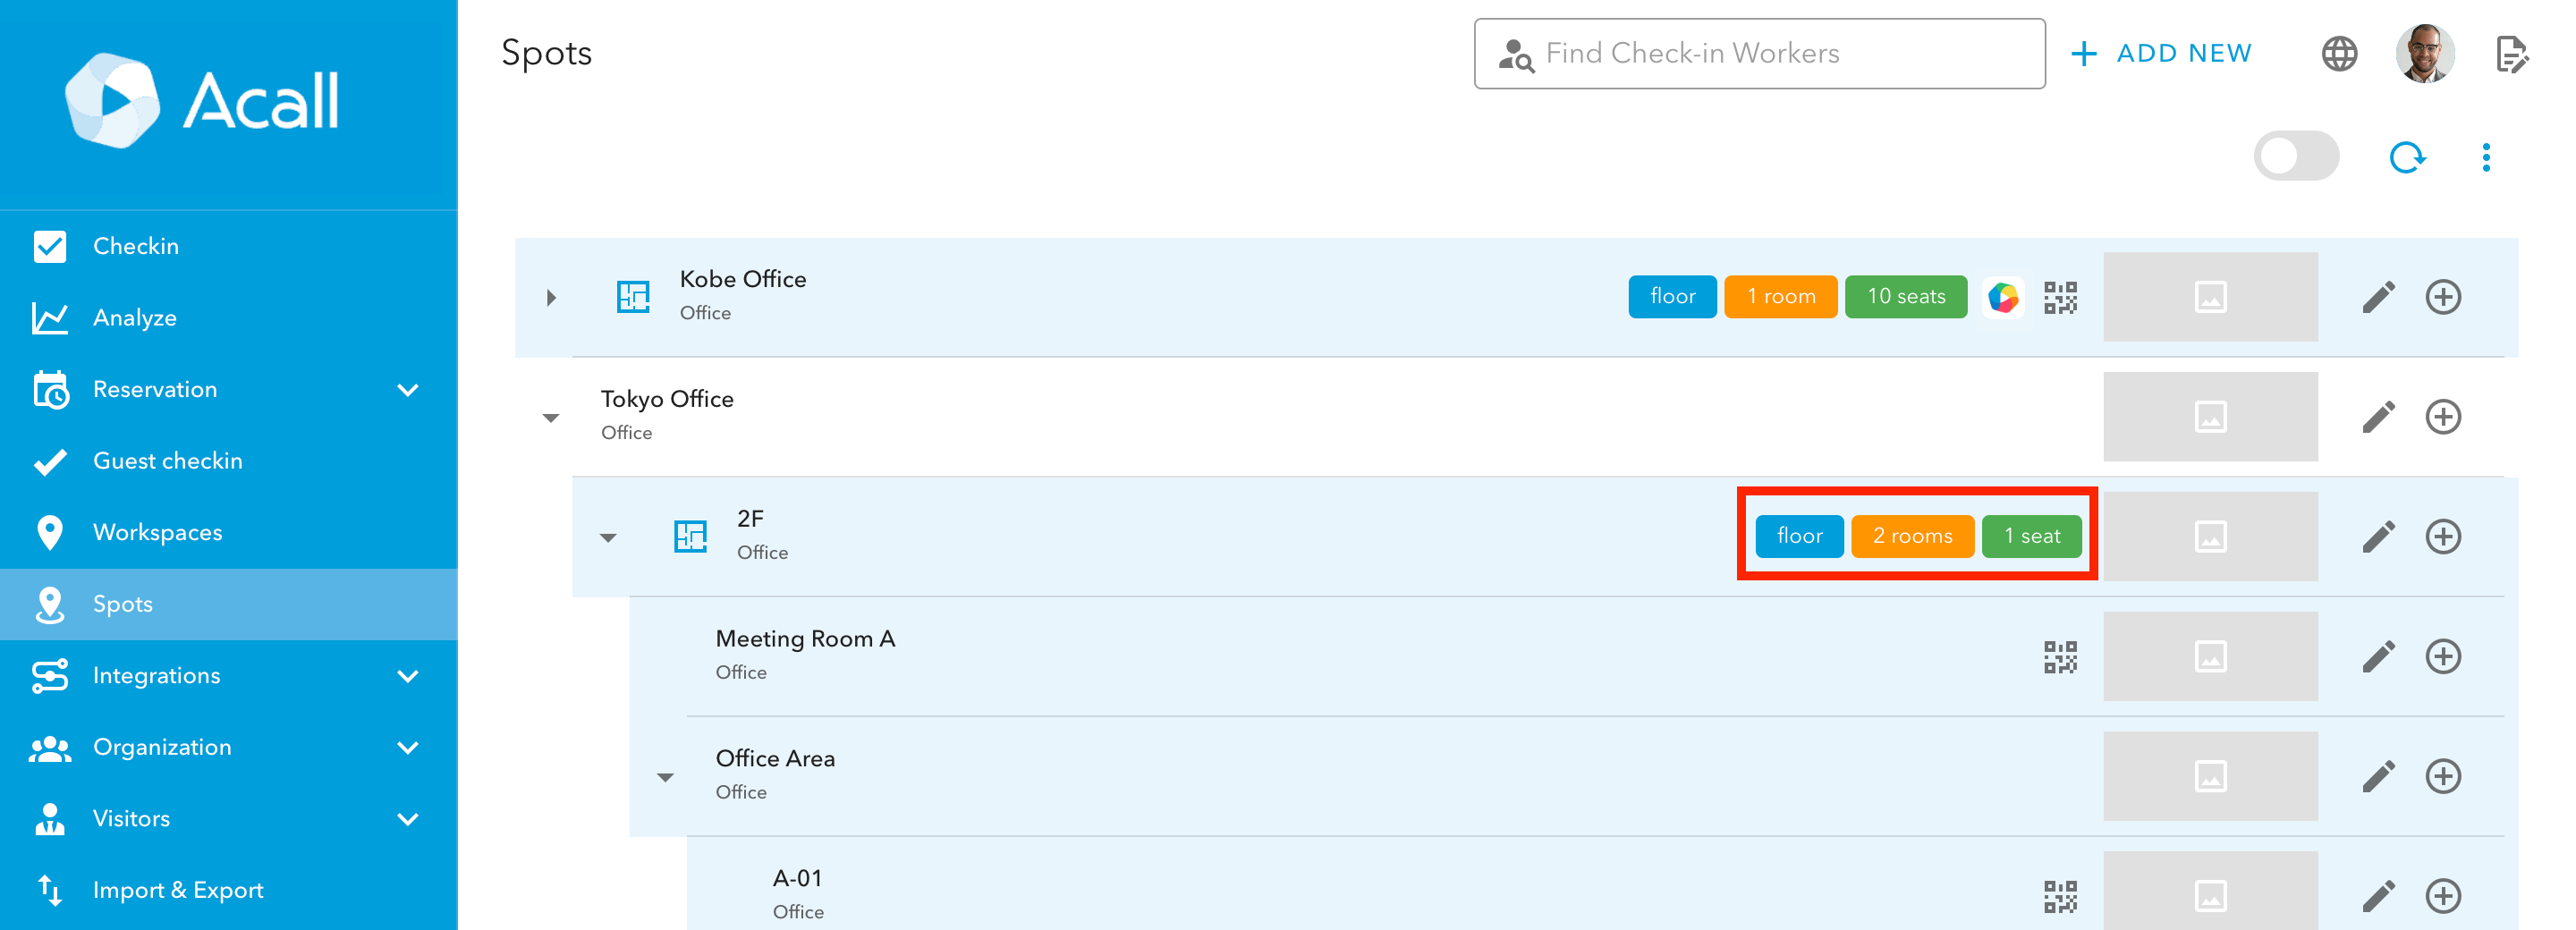The height and width of the screenshot is (930, 2576).
Task: Toggle the switch above the spots list
Action: coord(2296,157)
